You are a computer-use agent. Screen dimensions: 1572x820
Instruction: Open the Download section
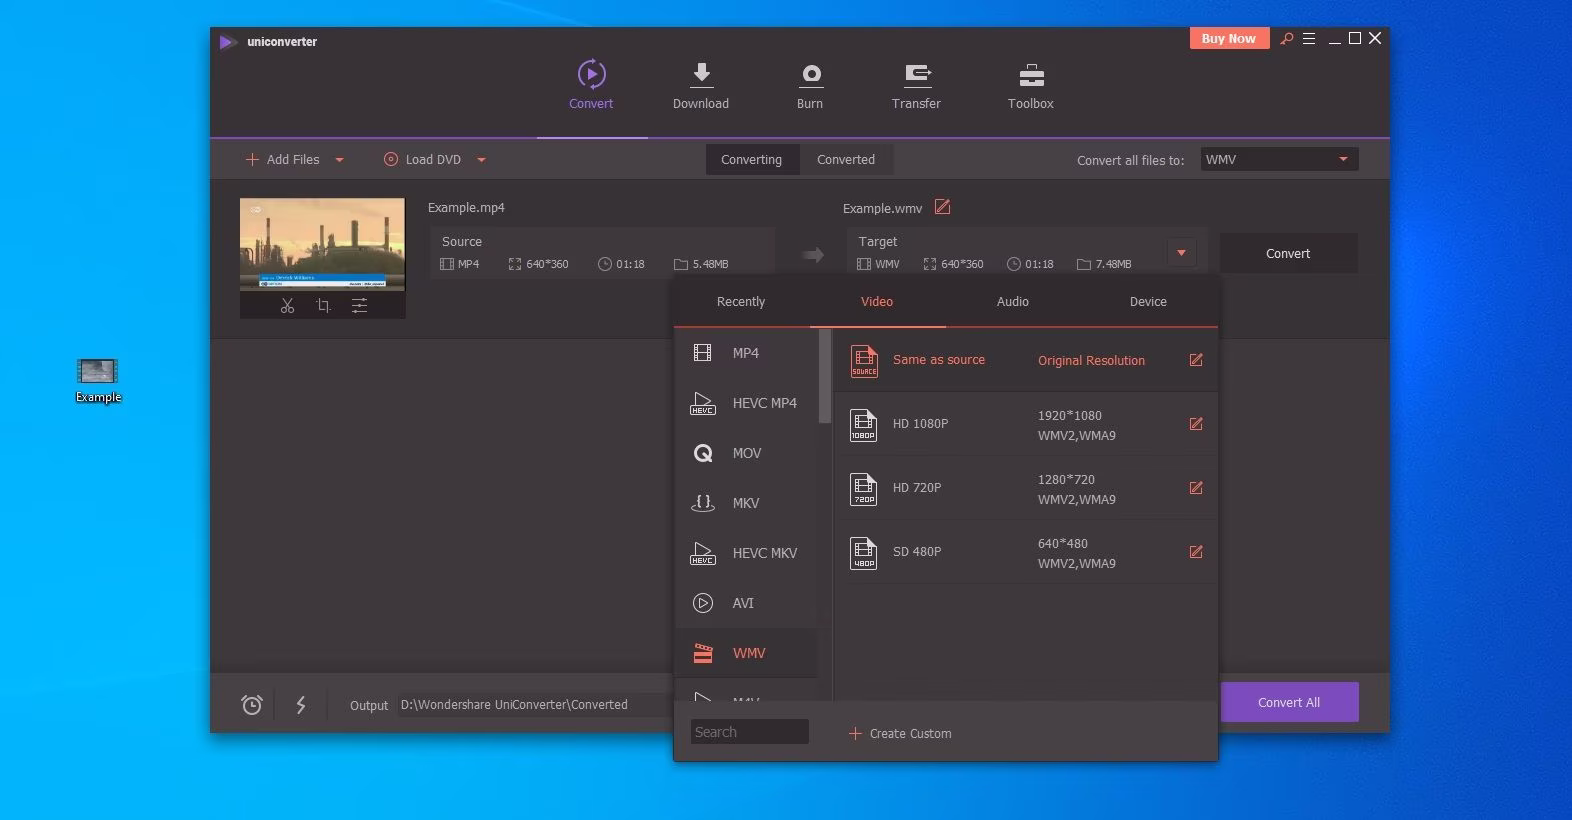pyautogui.click(x=701, y=86)
